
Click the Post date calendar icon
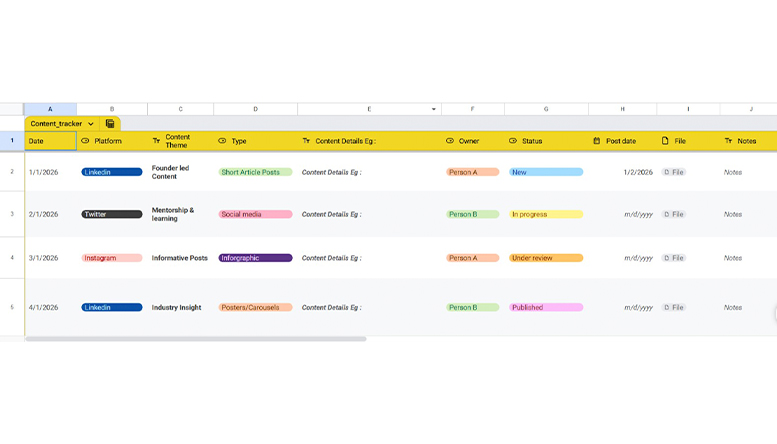597,141
